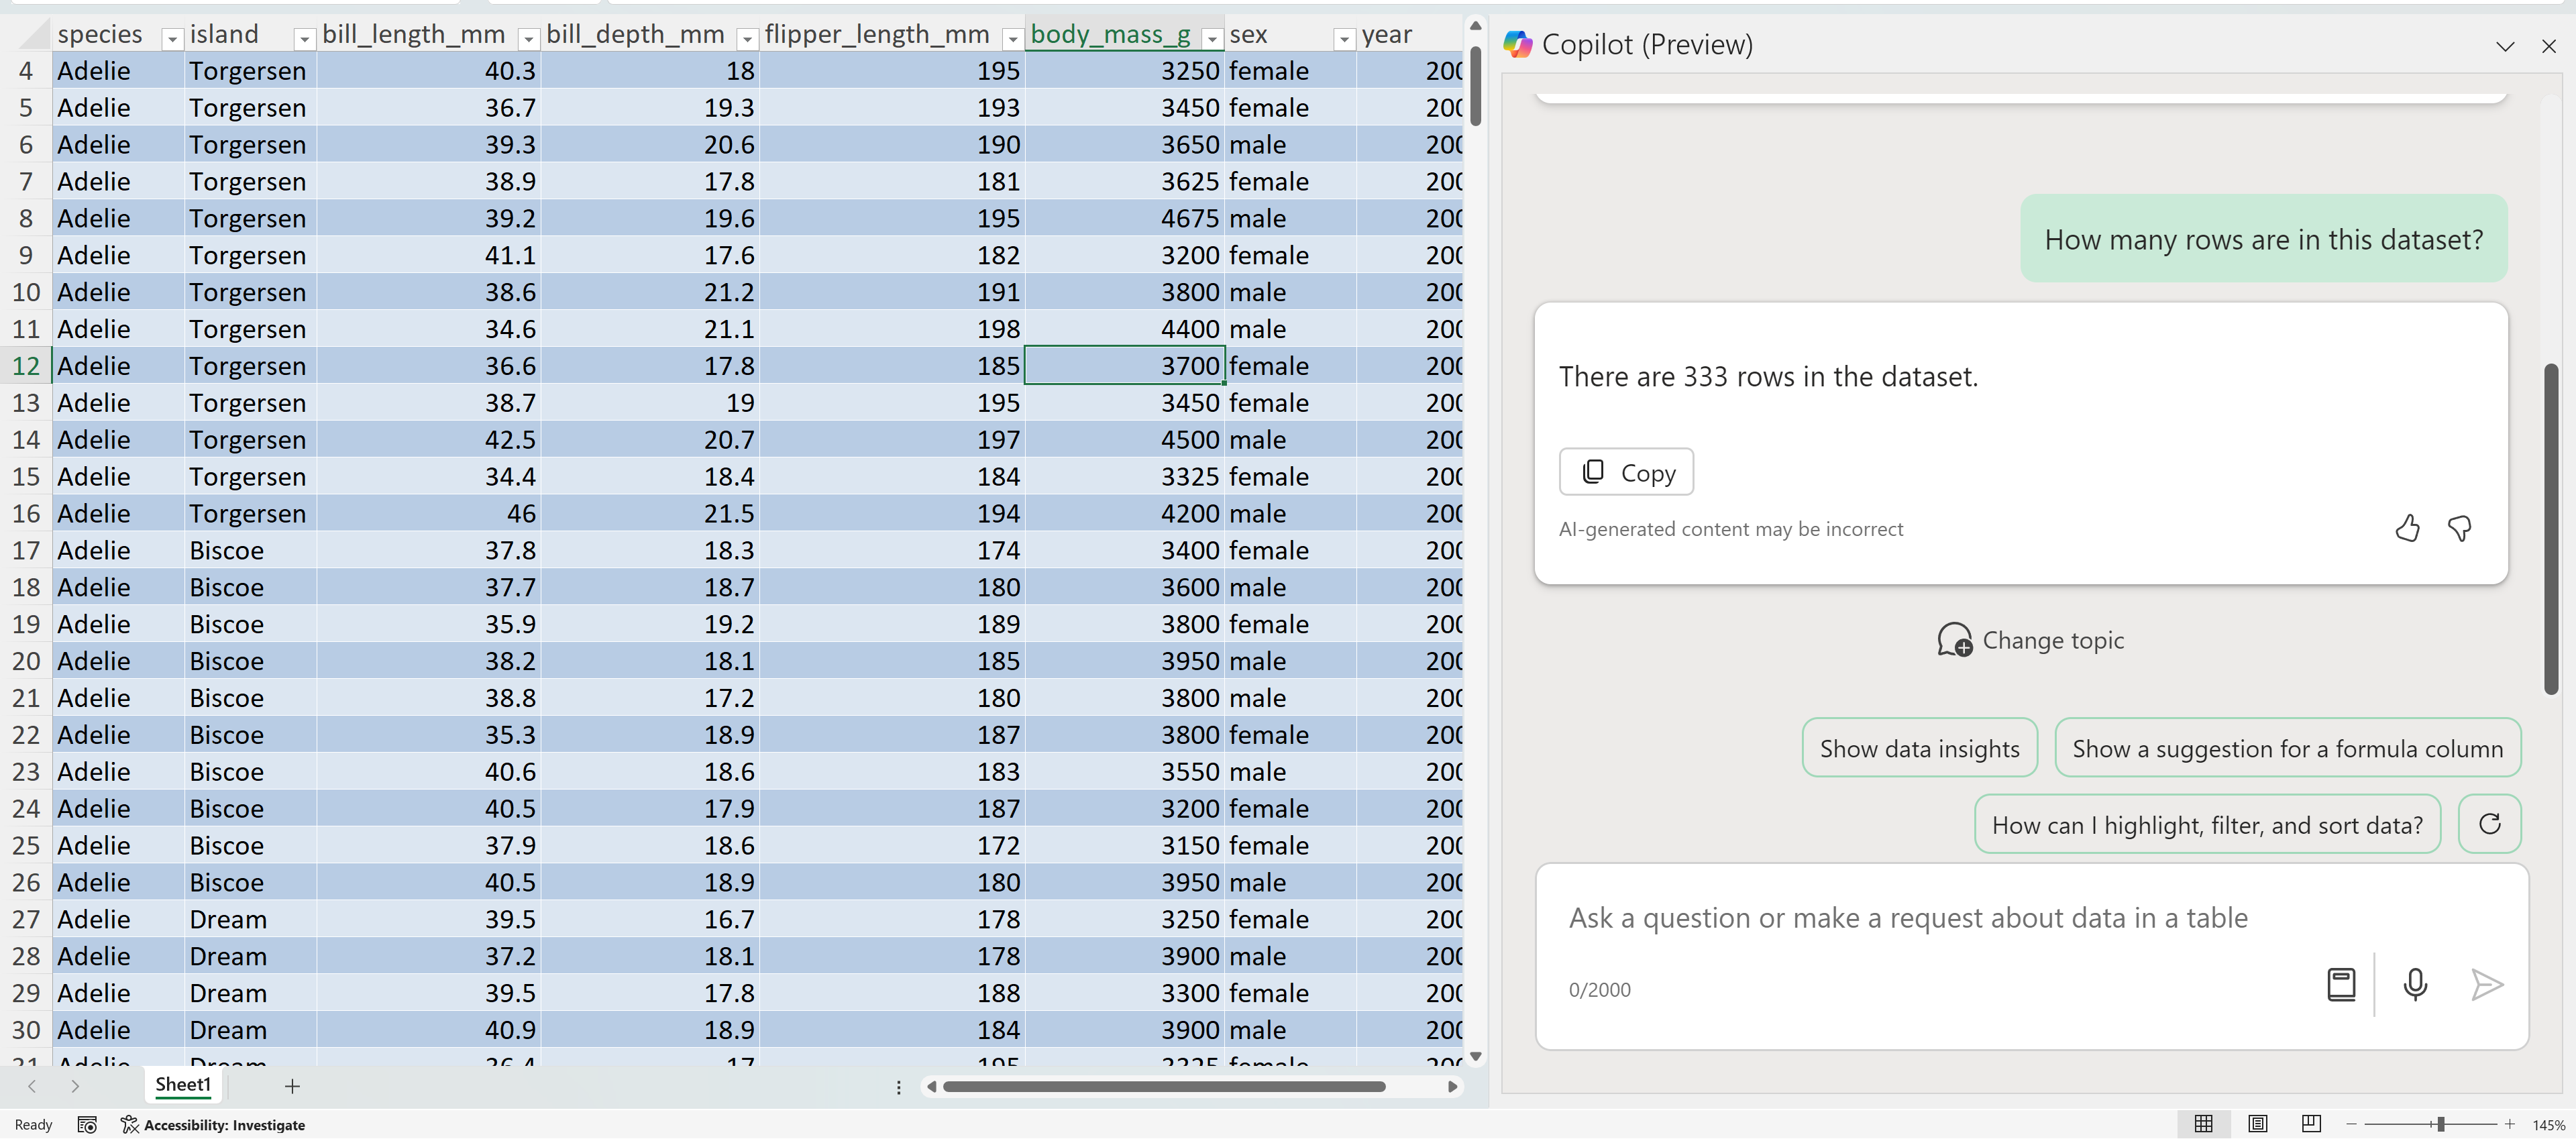The height and width of the screenshot is (1139, 2576).
Task: Click the thumbs up feedback icon
Action: coord(2407,528)
